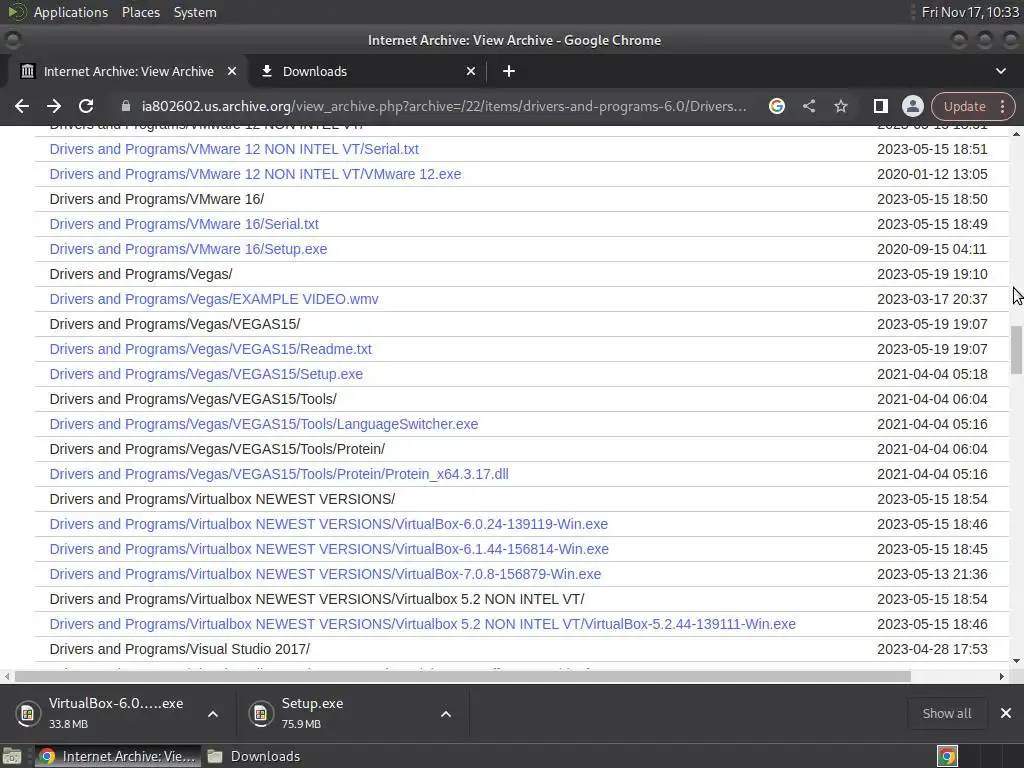Select date '2023-03-17 20:37' cell
The width and height of the screenshot is (1024, 768).
932,299
